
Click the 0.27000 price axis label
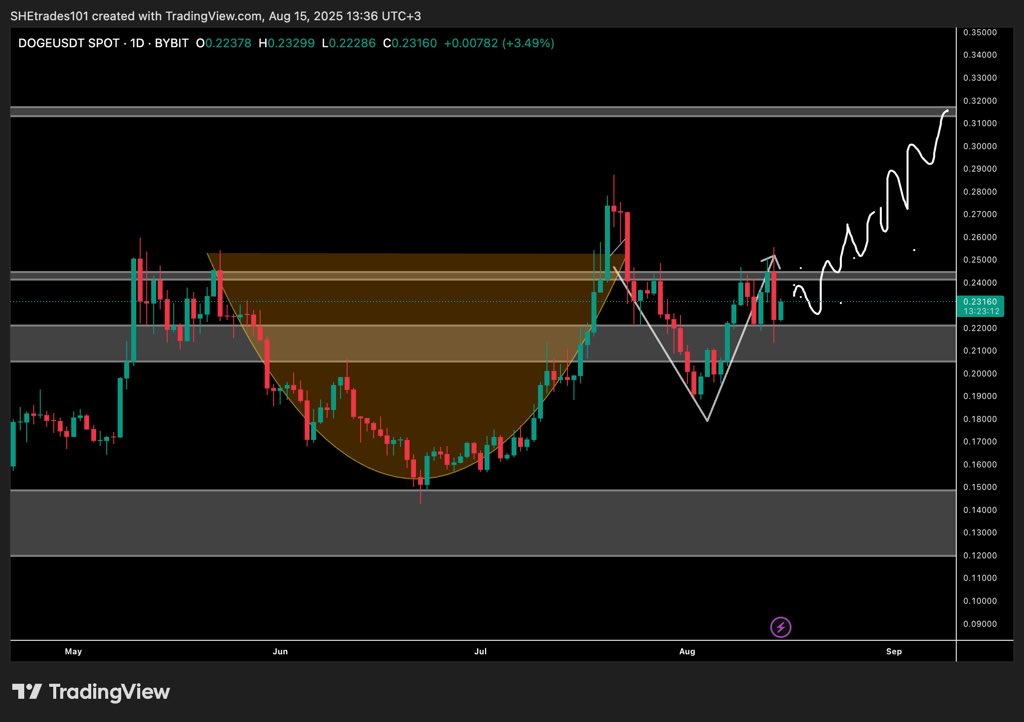980,214
